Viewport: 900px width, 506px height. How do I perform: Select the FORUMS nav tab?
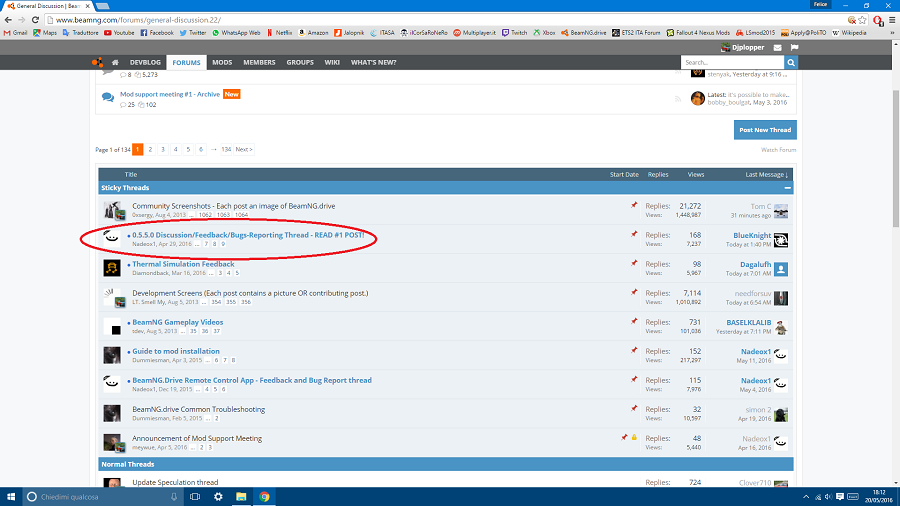point(187,63)
